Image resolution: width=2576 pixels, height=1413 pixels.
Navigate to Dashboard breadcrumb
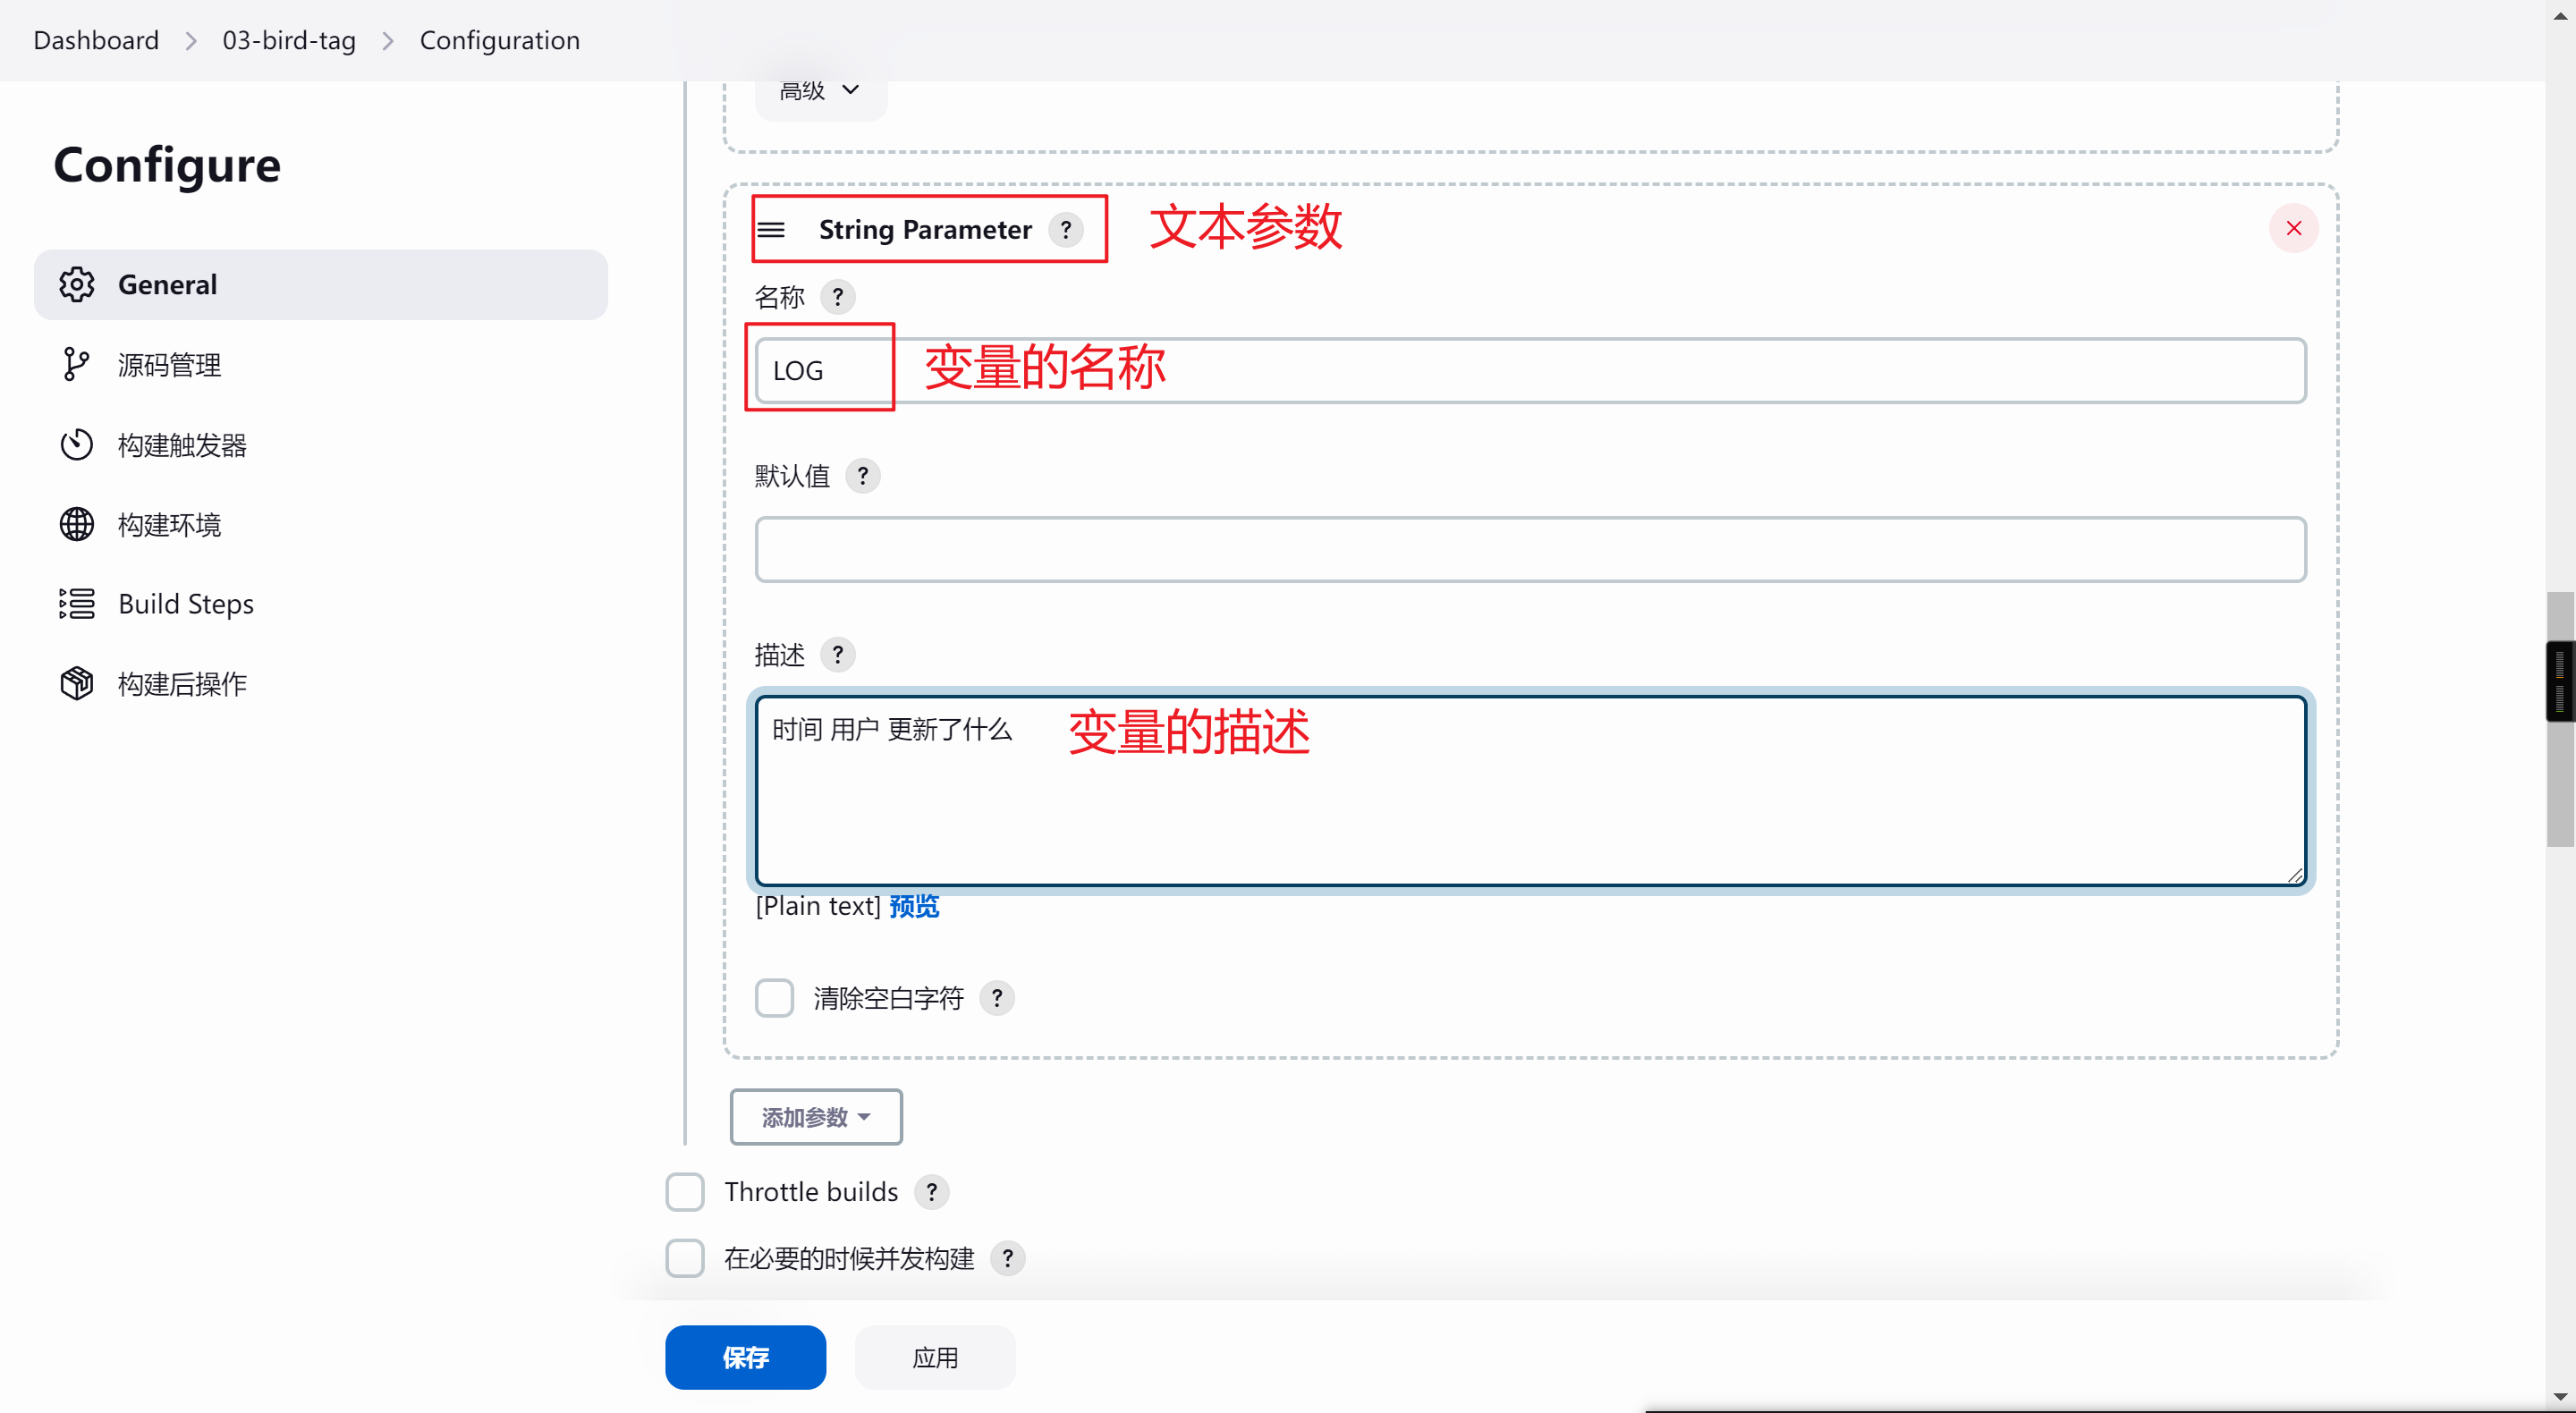point(96,40)
